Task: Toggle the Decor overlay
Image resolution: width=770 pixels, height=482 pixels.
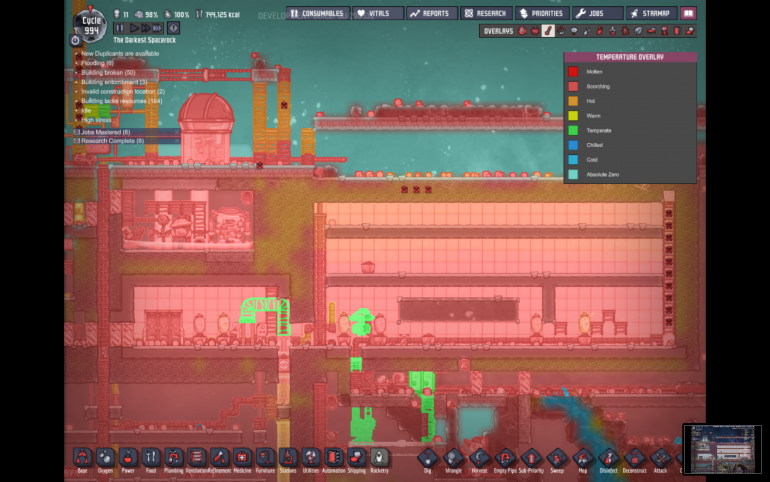Action: click(613, 31)
